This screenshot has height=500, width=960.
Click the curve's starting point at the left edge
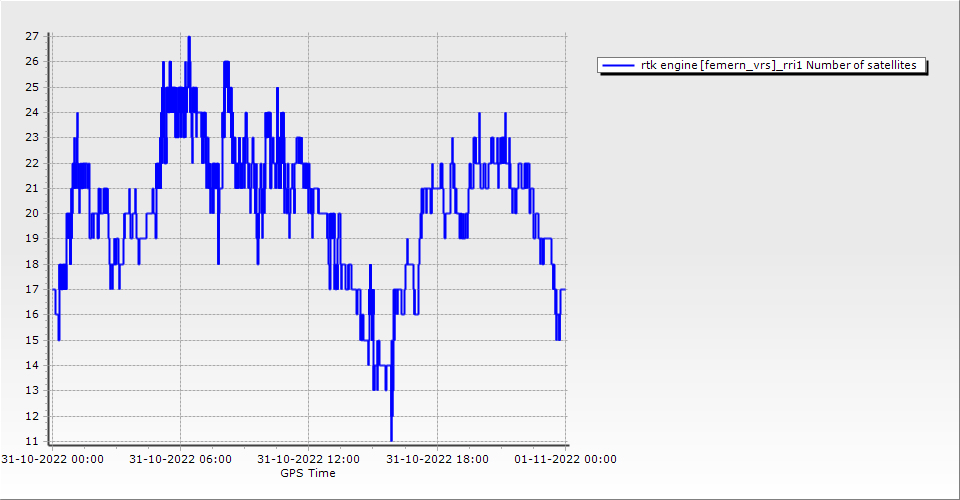point(53,289)
